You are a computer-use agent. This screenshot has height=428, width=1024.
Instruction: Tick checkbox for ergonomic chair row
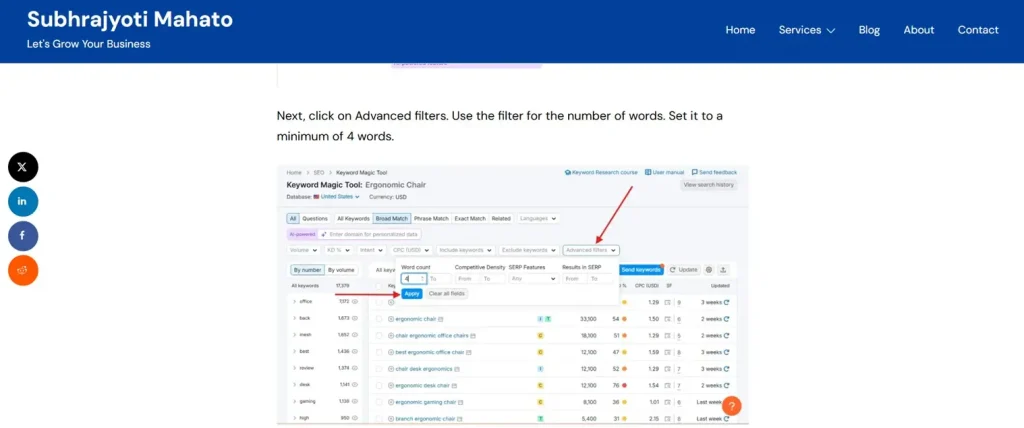[x=379, y=319]
